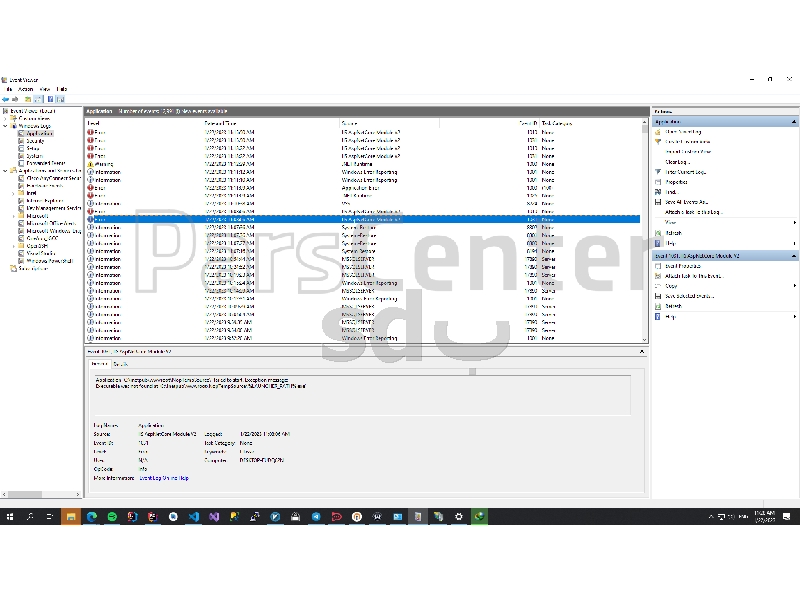Select the Security log in tree
Viewport: 800px width, 600px height.
35,141
